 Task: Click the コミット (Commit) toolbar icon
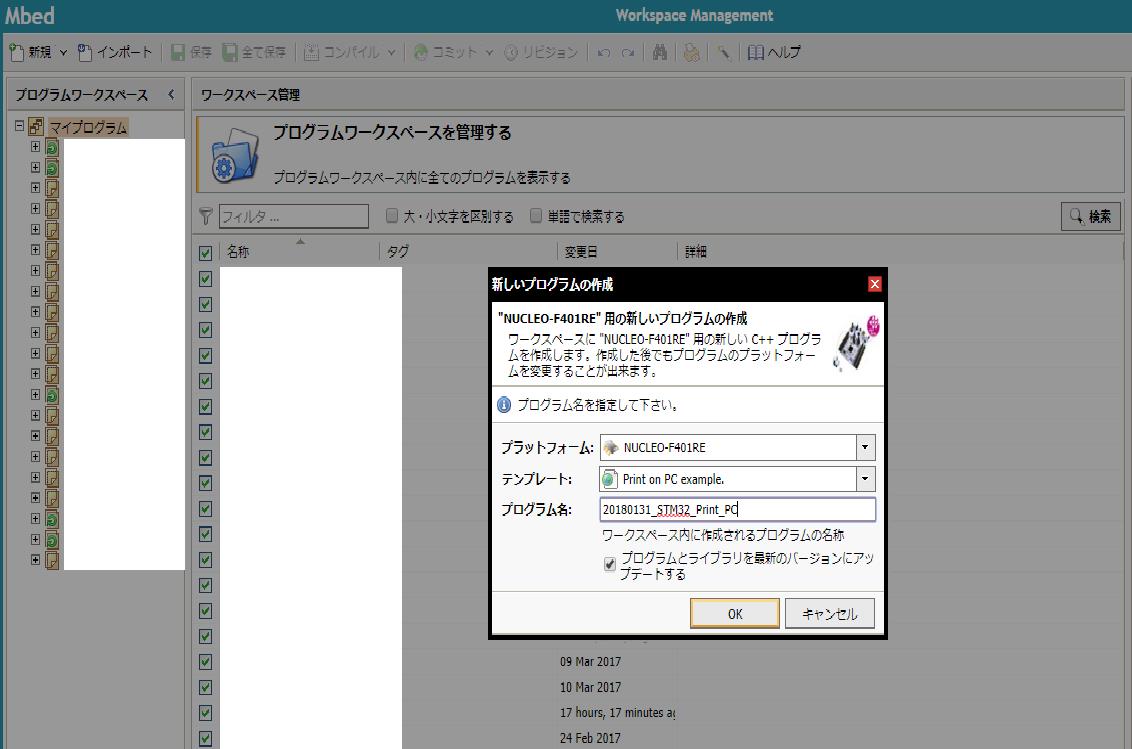pos(420,52)
